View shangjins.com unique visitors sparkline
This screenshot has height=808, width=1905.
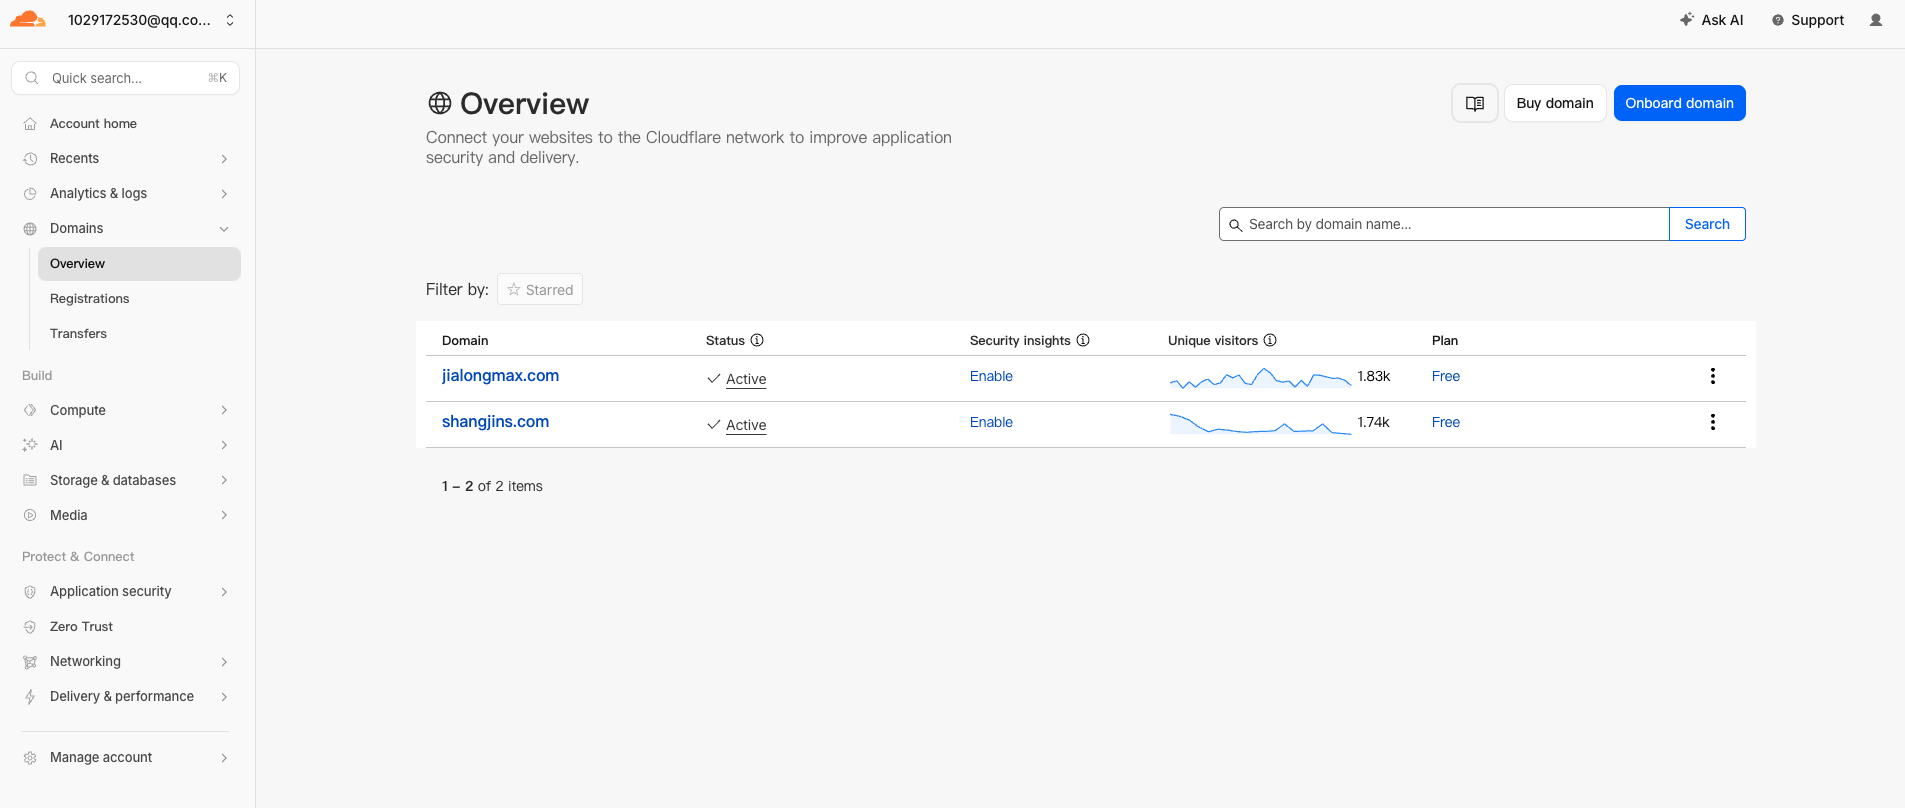pyautogui.click(x=1260, y=424)
